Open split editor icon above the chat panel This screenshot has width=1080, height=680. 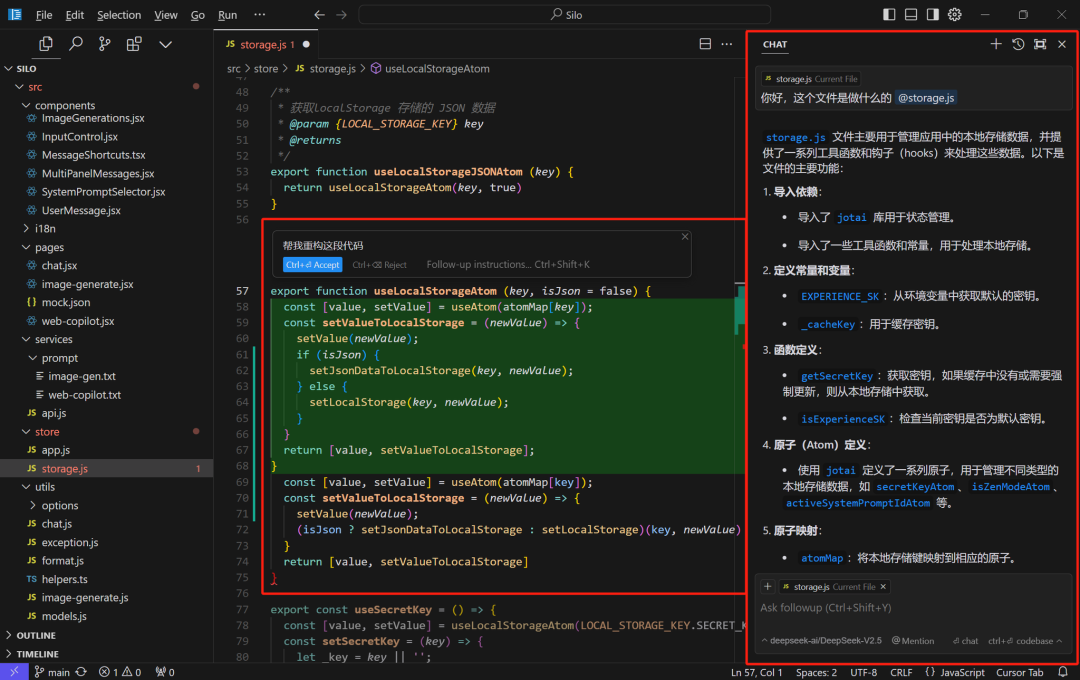pos(705,44)
